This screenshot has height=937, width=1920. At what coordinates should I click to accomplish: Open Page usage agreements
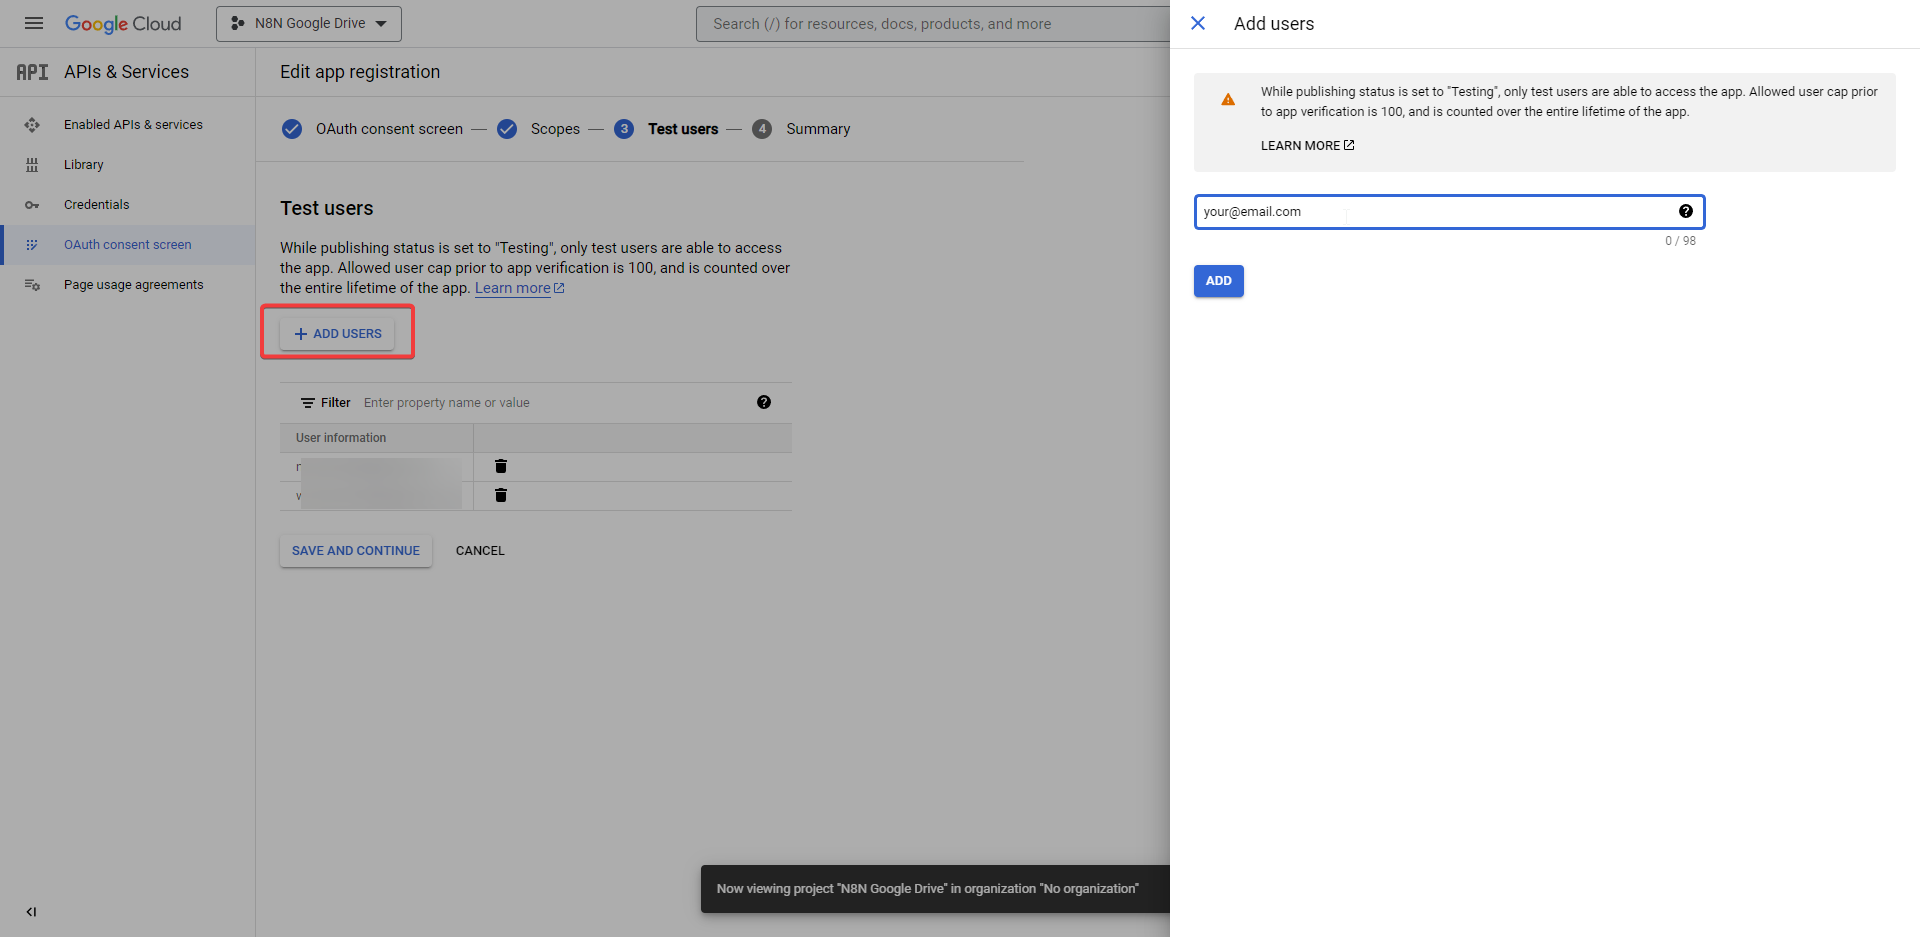coord(133,285)
